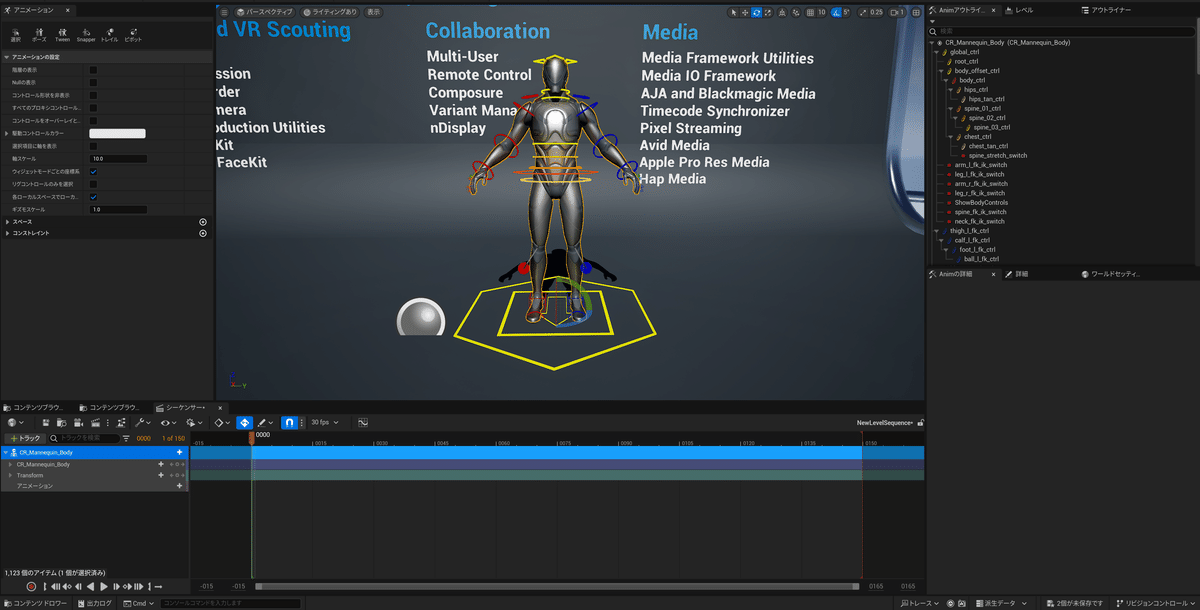Open the ワールドセッティング tab

pos(1113,273)
